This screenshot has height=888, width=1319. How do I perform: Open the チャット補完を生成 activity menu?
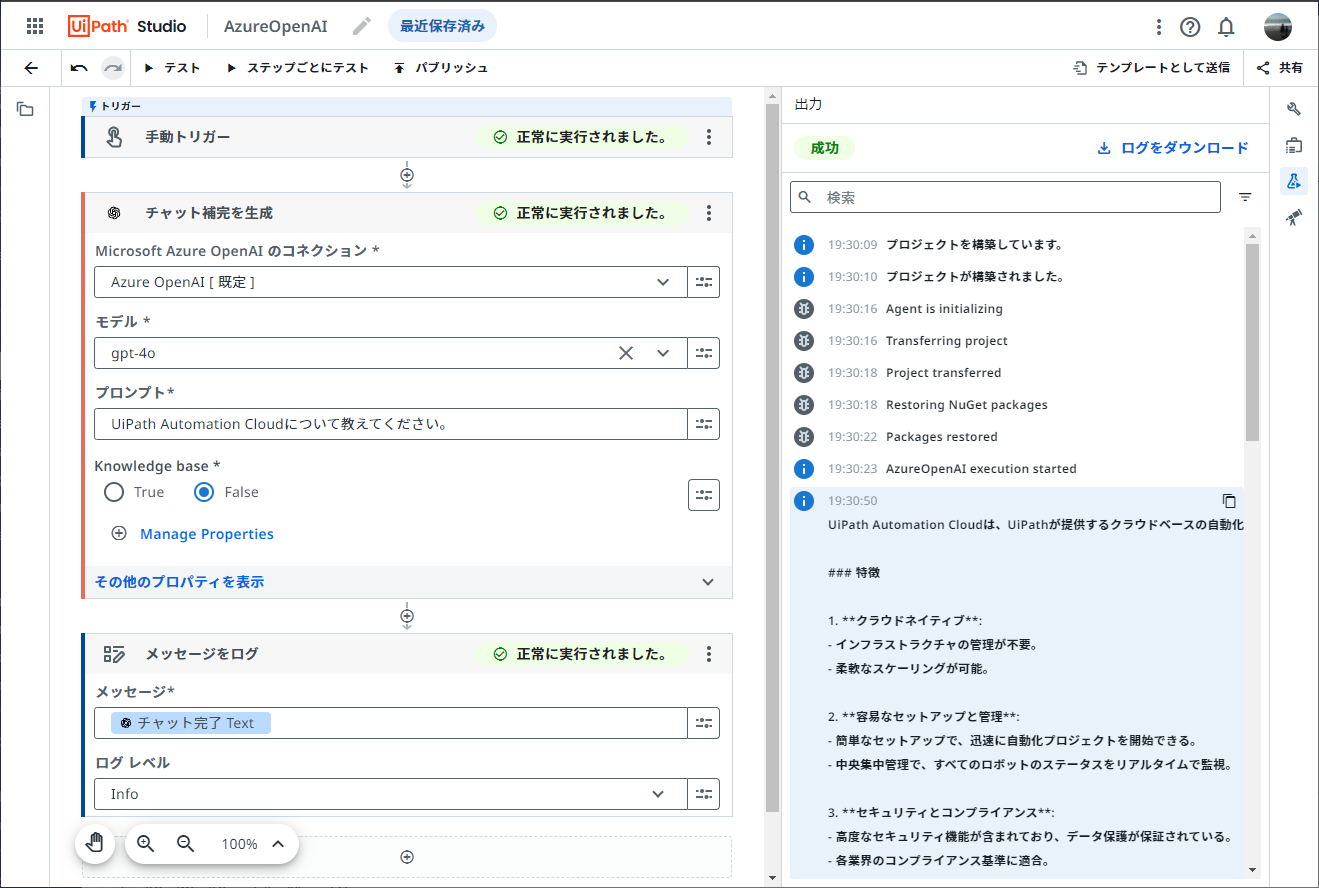click(x=709, y=213)
